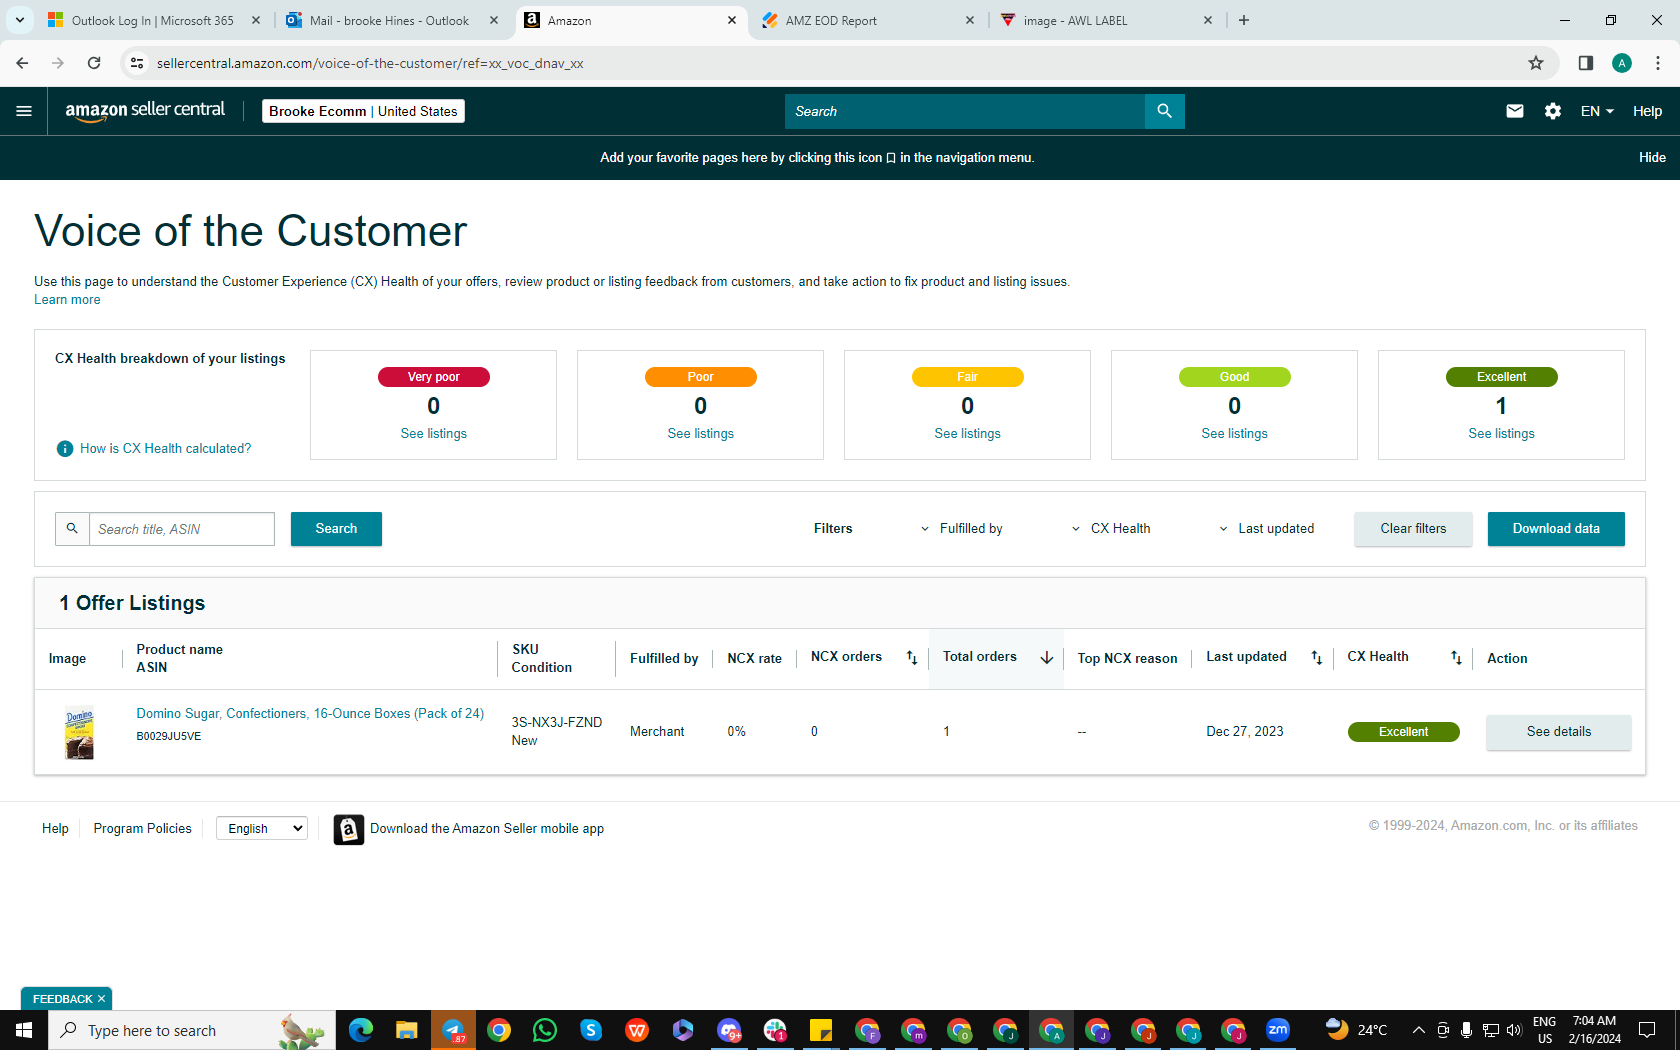The image size is (1680, 1050).
Task: Open the settings gear icon
Action: [x=1553, y=111]
